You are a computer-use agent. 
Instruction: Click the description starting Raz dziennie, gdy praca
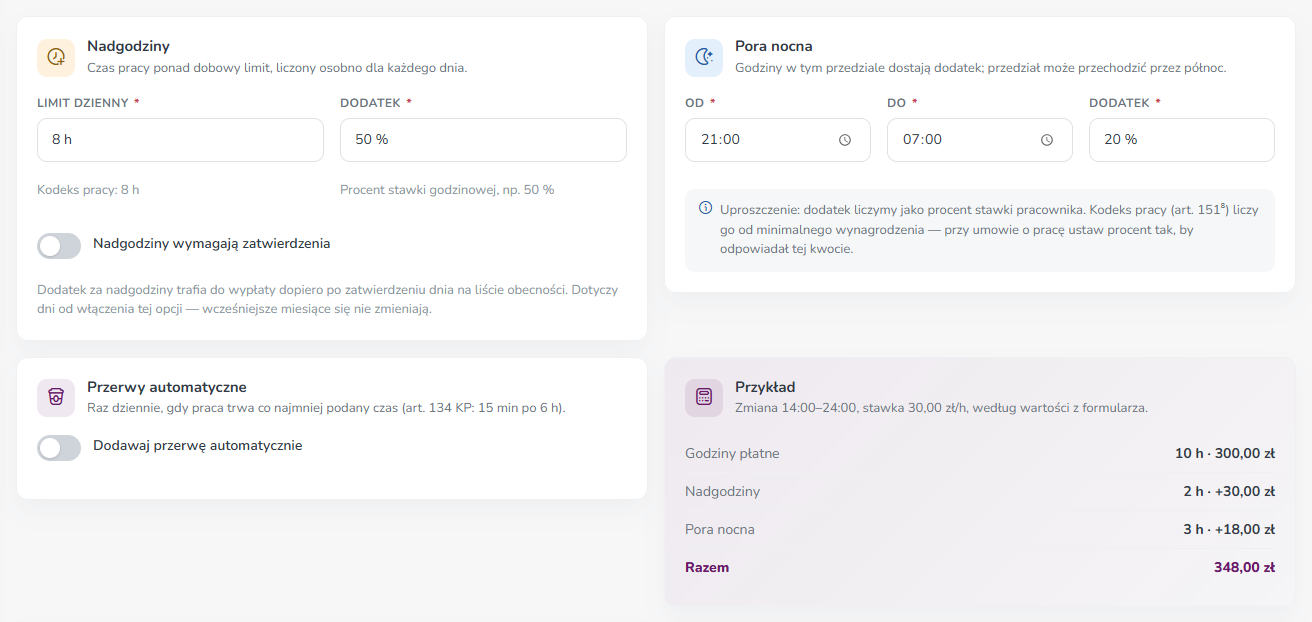click(326, 408)
